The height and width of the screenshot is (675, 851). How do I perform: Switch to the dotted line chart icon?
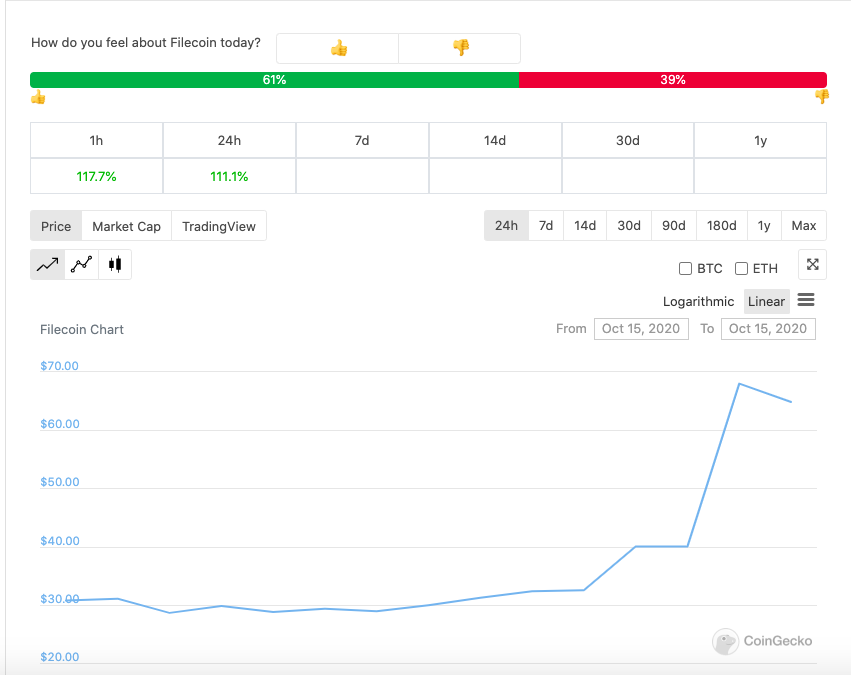pyautogui.click(x=81, y=265)
